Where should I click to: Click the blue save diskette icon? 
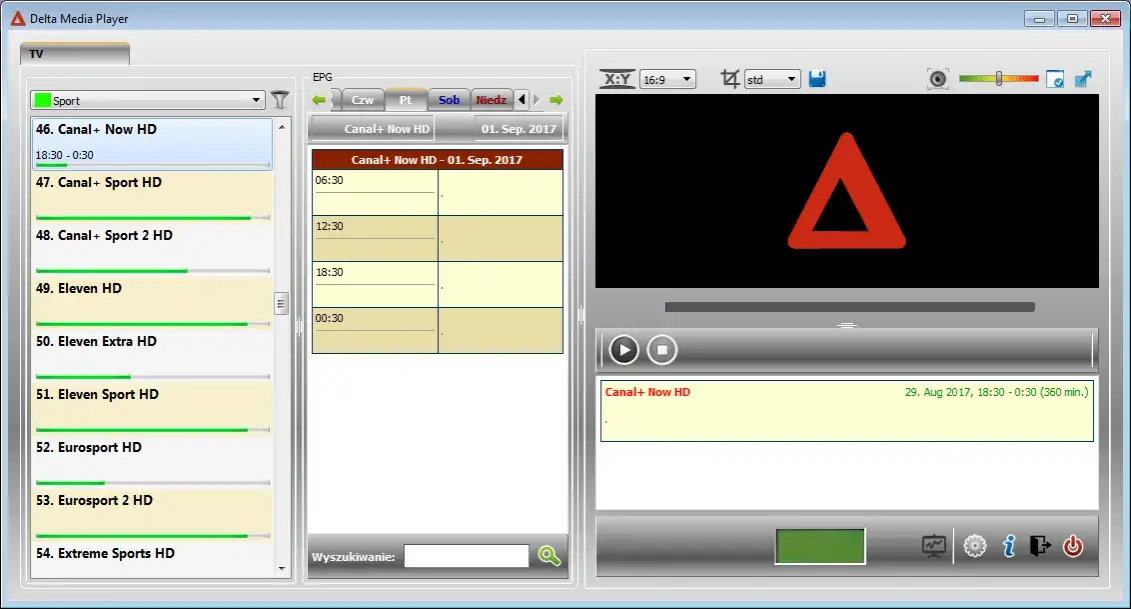817,78
